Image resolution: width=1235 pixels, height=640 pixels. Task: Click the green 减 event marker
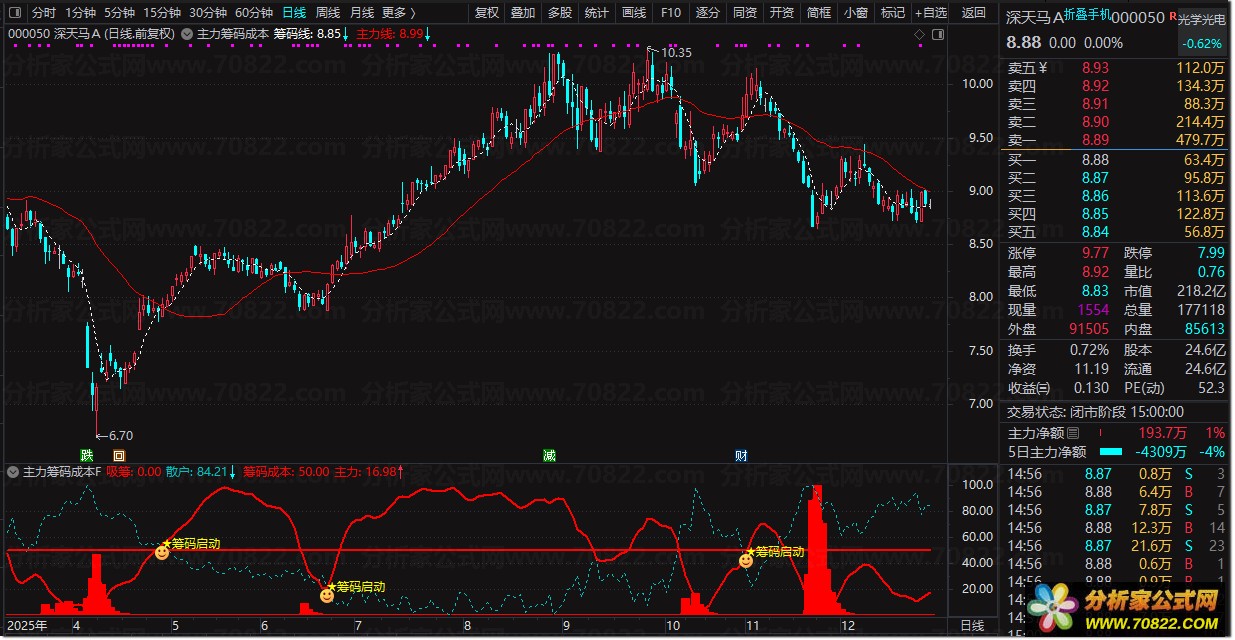pyautogui.click(x=549, y=456)
